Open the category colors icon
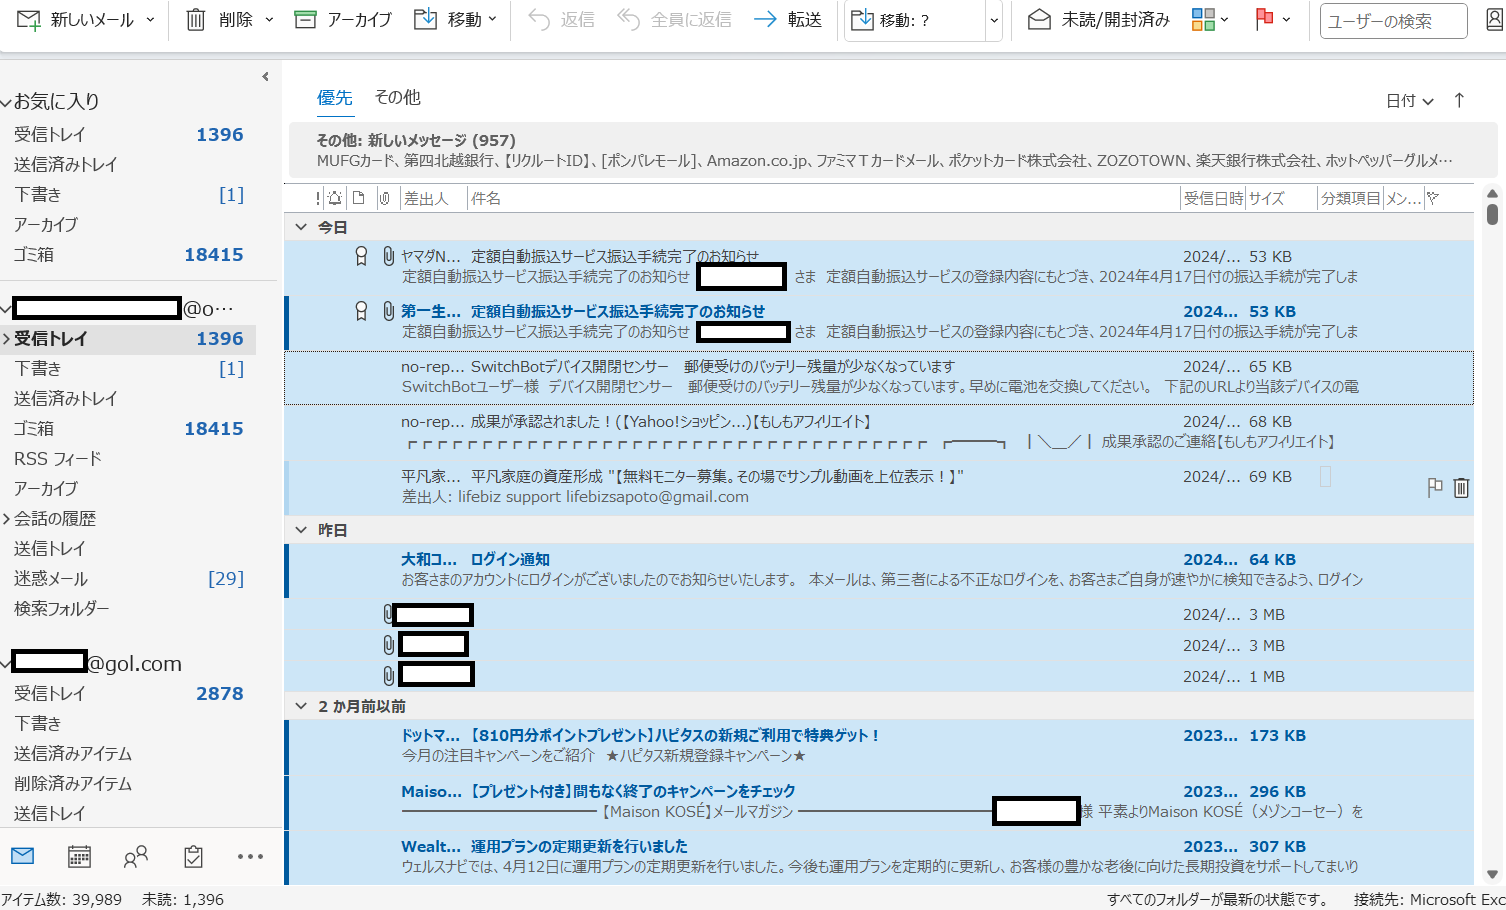Screen dimensions: 1506x910 tap(1205, 20)
